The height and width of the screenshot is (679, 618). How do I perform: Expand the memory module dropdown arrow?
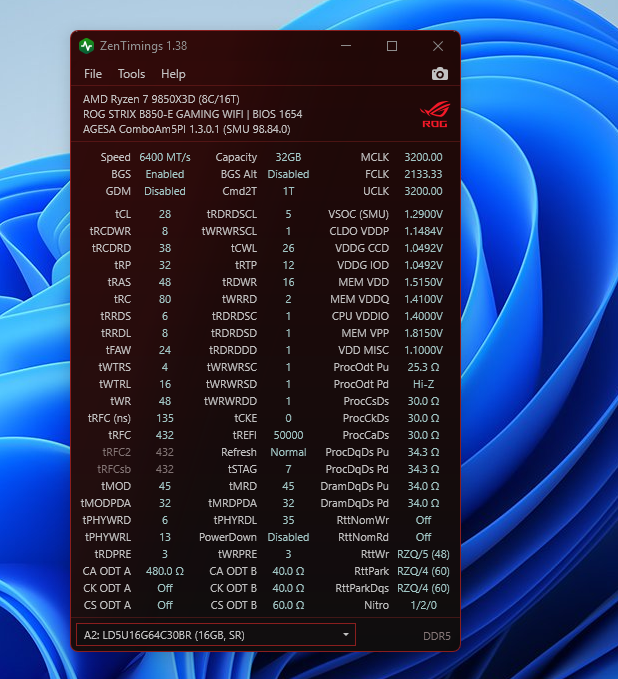tap(346, 634)
